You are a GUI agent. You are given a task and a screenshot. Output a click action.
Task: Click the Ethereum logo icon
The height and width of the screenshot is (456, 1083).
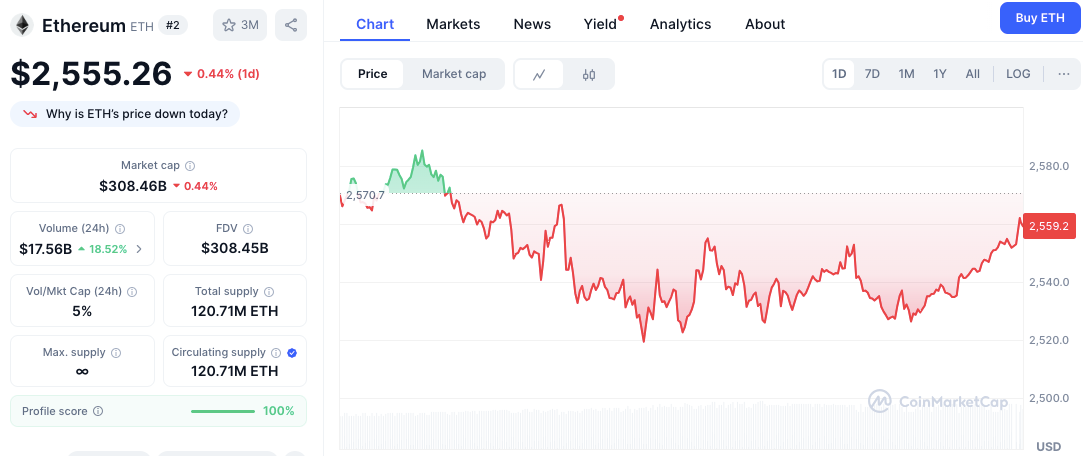click(x=22, y=26)
